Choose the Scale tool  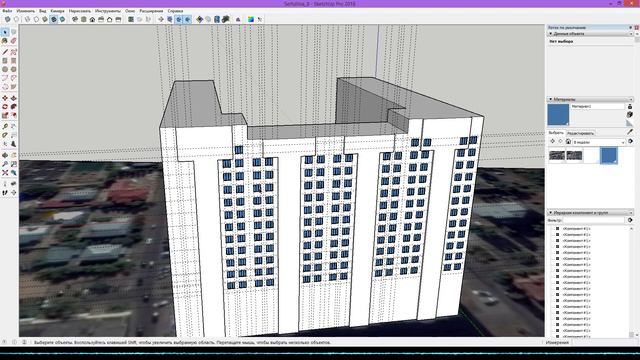point(5,116)
